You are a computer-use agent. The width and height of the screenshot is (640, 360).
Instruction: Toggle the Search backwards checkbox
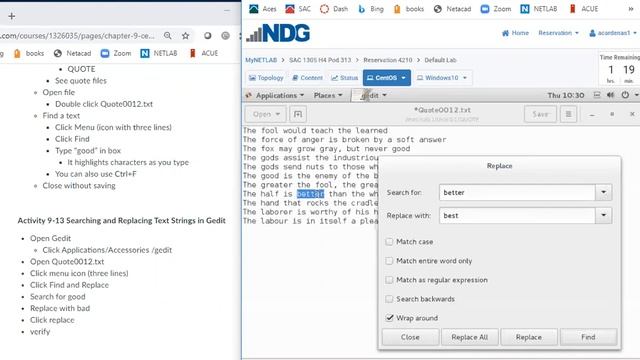click(x=389, y=299)
